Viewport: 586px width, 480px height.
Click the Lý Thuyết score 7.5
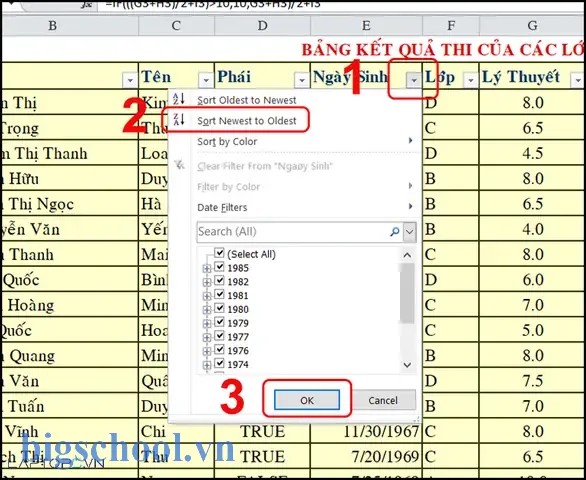coord(532,381)
